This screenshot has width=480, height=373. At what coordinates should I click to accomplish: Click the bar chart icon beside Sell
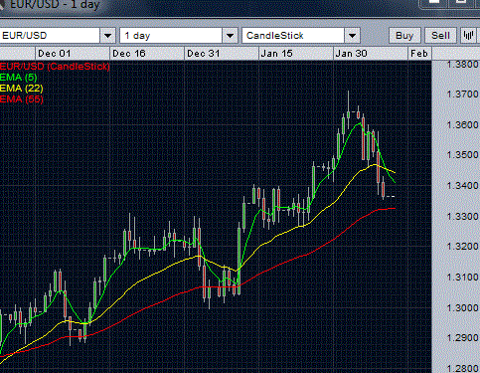tap(468, 35)
